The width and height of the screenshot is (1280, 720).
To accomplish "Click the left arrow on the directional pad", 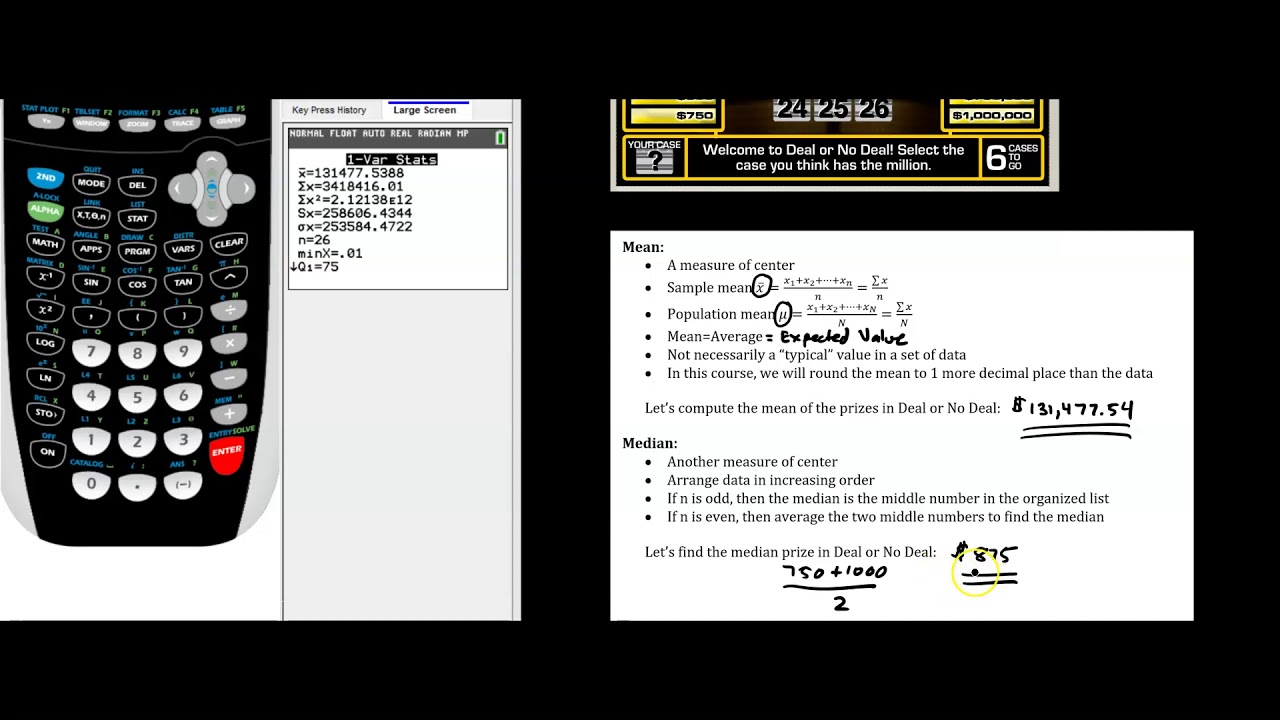I will click(x=181, y=188).
